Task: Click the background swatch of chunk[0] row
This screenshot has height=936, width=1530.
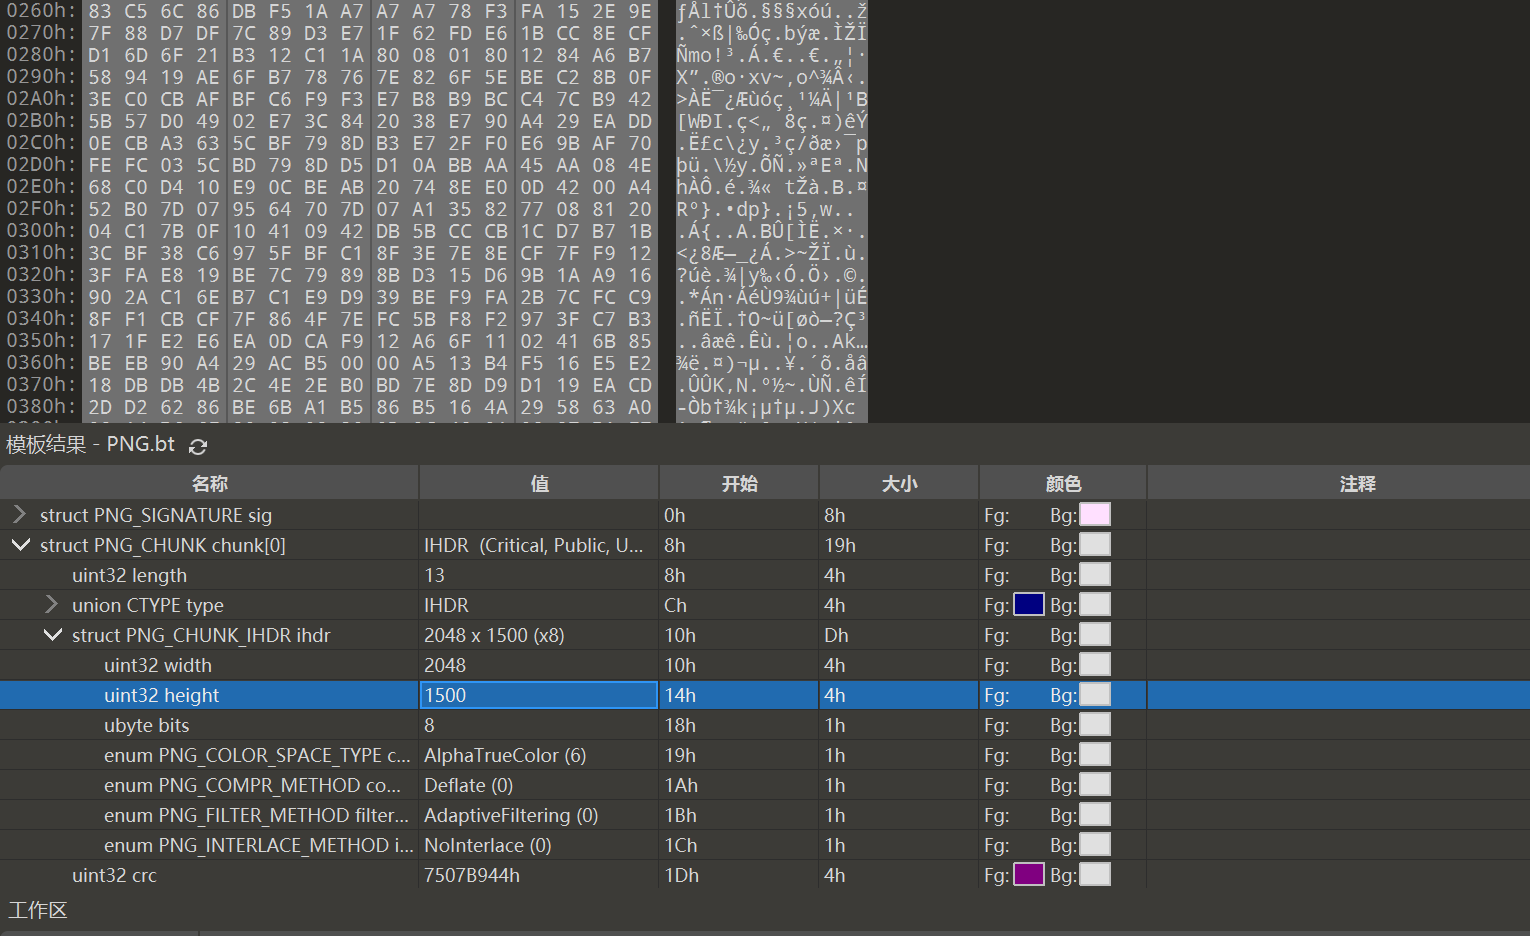Action: [1095, 544]
